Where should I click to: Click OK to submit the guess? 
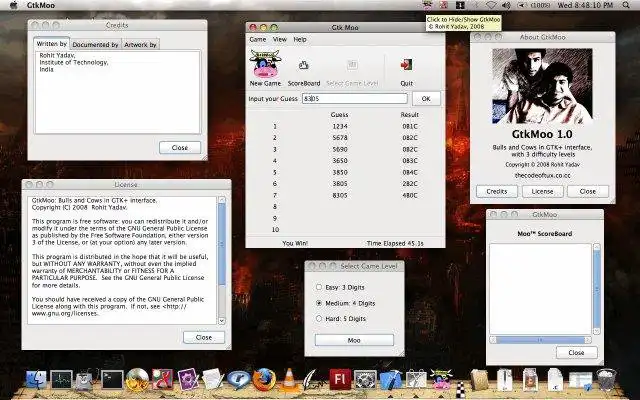pos(426,99)
